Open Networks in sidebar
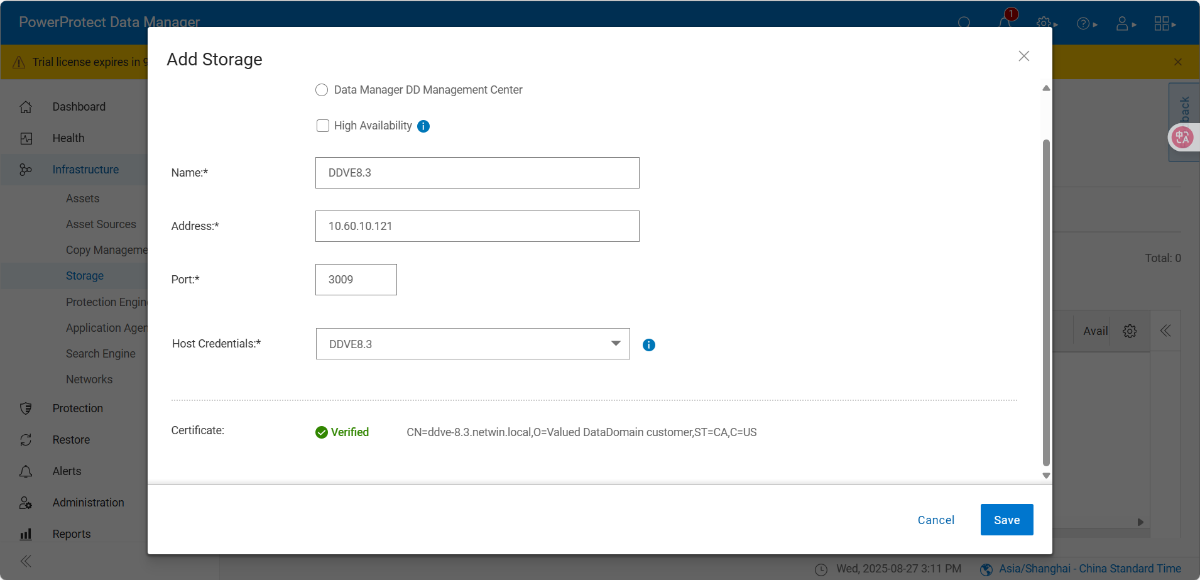This screenshot has width=1200, height=580. click(89, 380)
